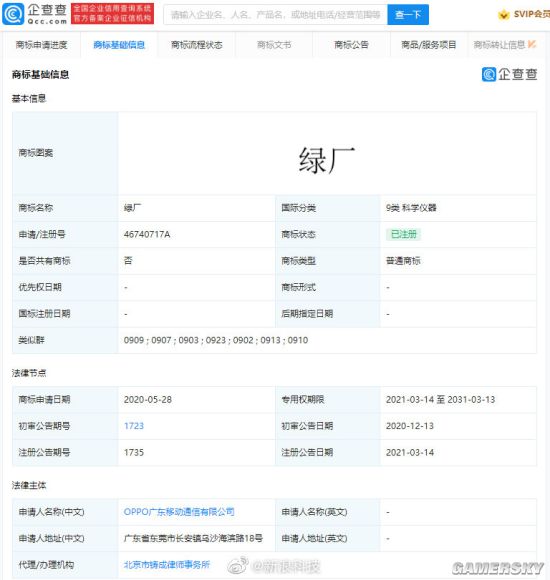
Task: Click the 已注册 status tag
Action: pyautogui.click(x=404, y=234)
